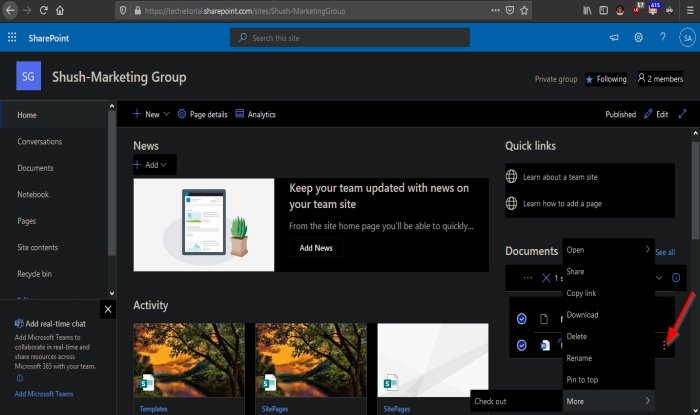Open Notebook in the left navigation
Image resolution: width=700 pixels, height=415 pixels.
pos(33,194)
